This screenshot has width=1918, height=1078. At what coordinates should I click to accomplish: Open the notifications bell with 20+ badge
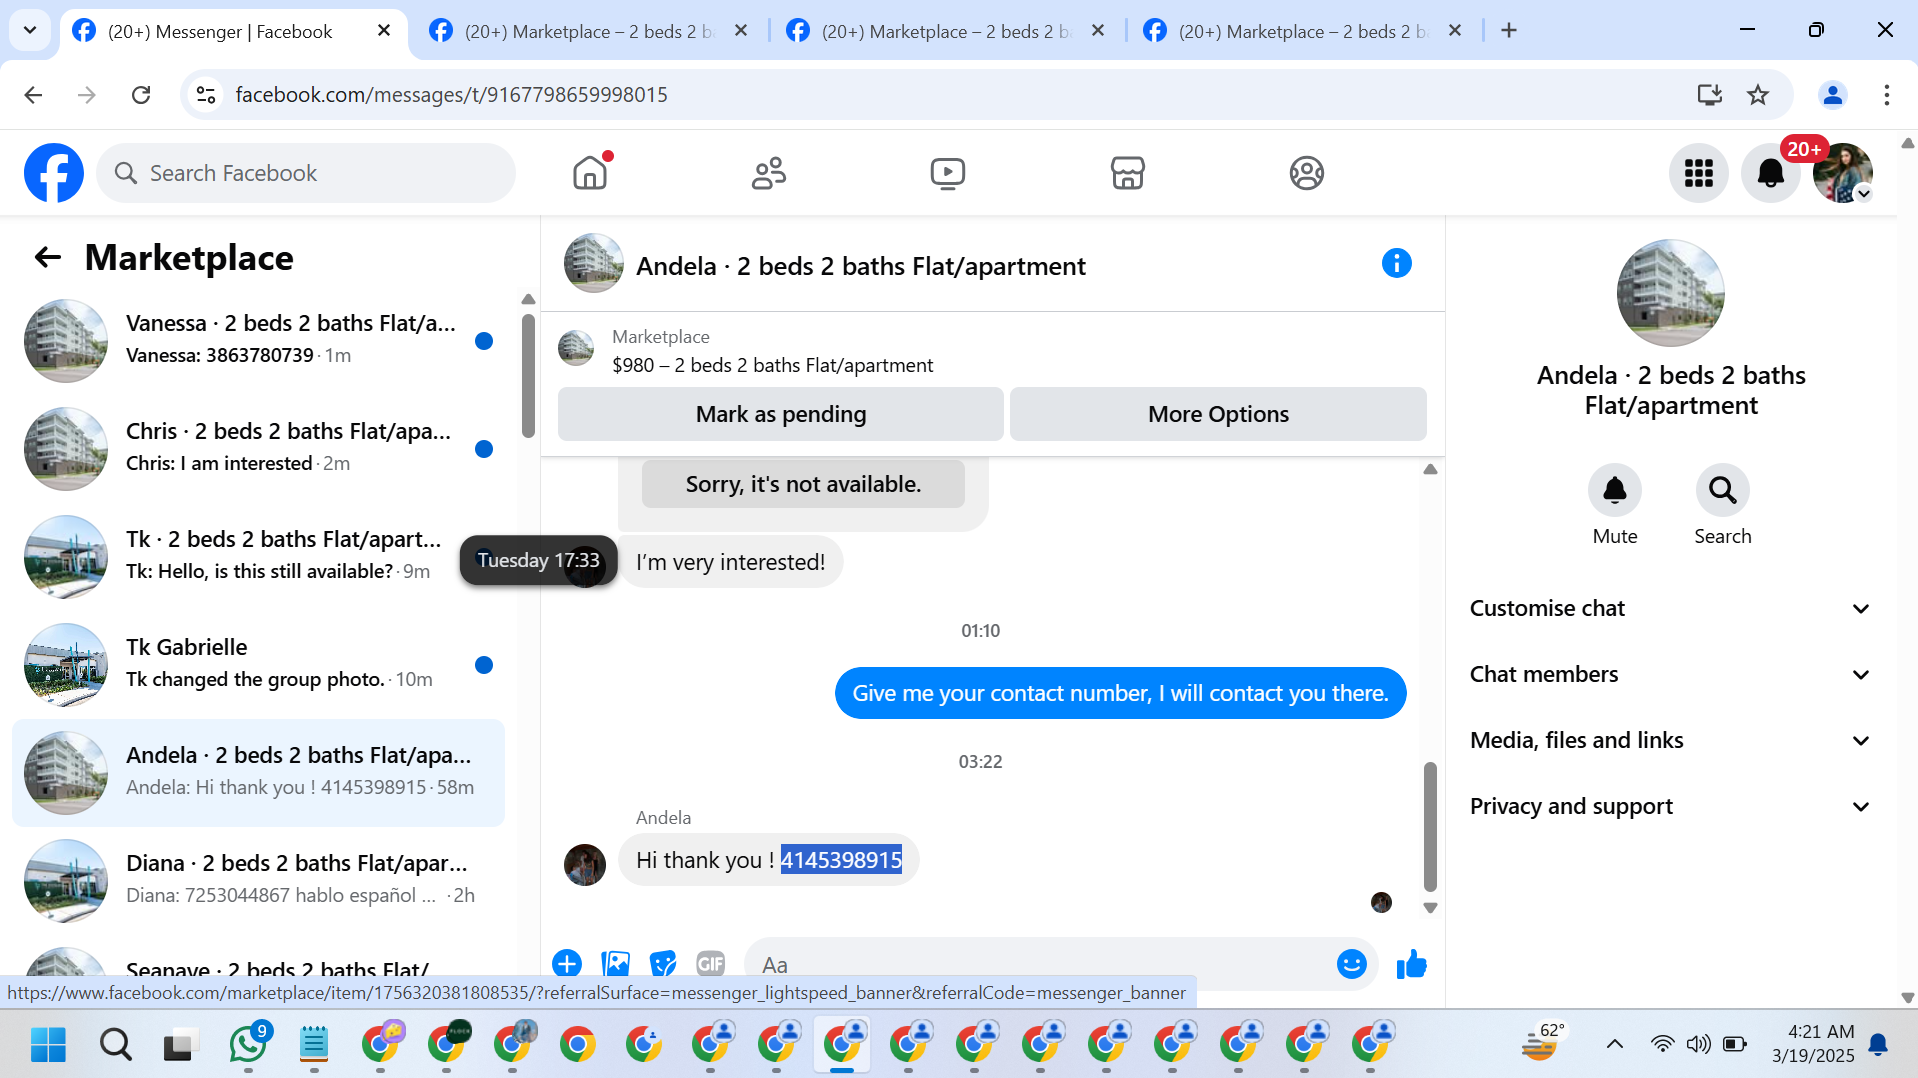pos(1770,173)
